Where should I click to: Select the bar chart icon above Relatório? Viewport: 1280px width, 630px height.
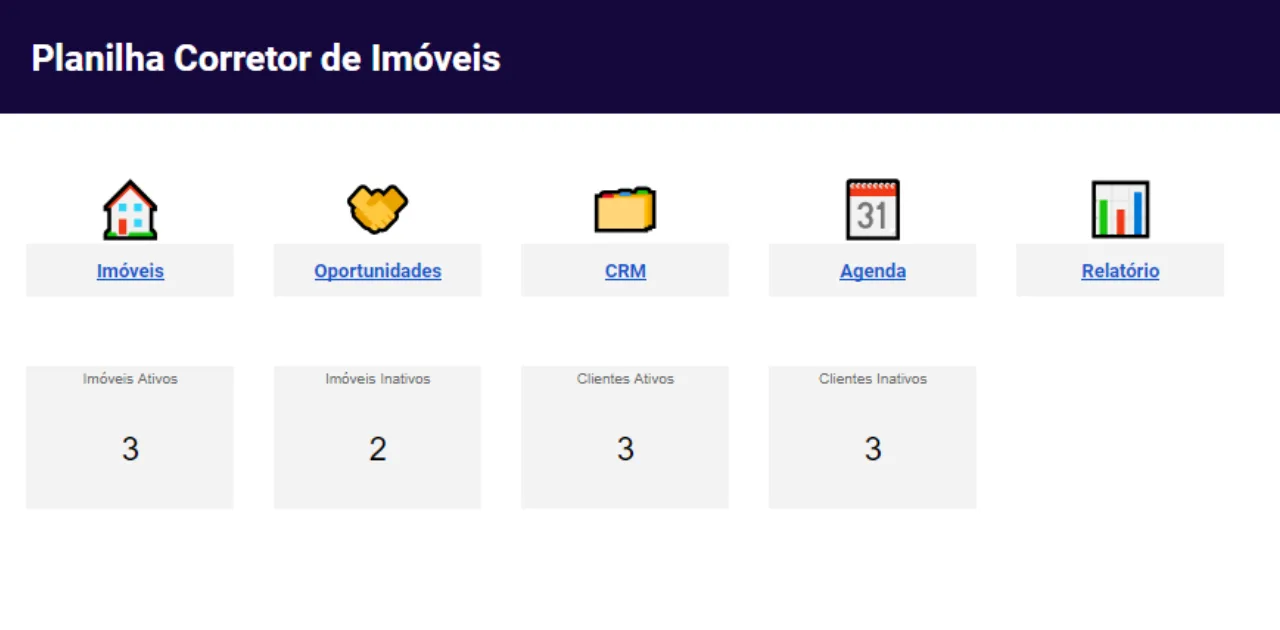(x=1120, y=209)
